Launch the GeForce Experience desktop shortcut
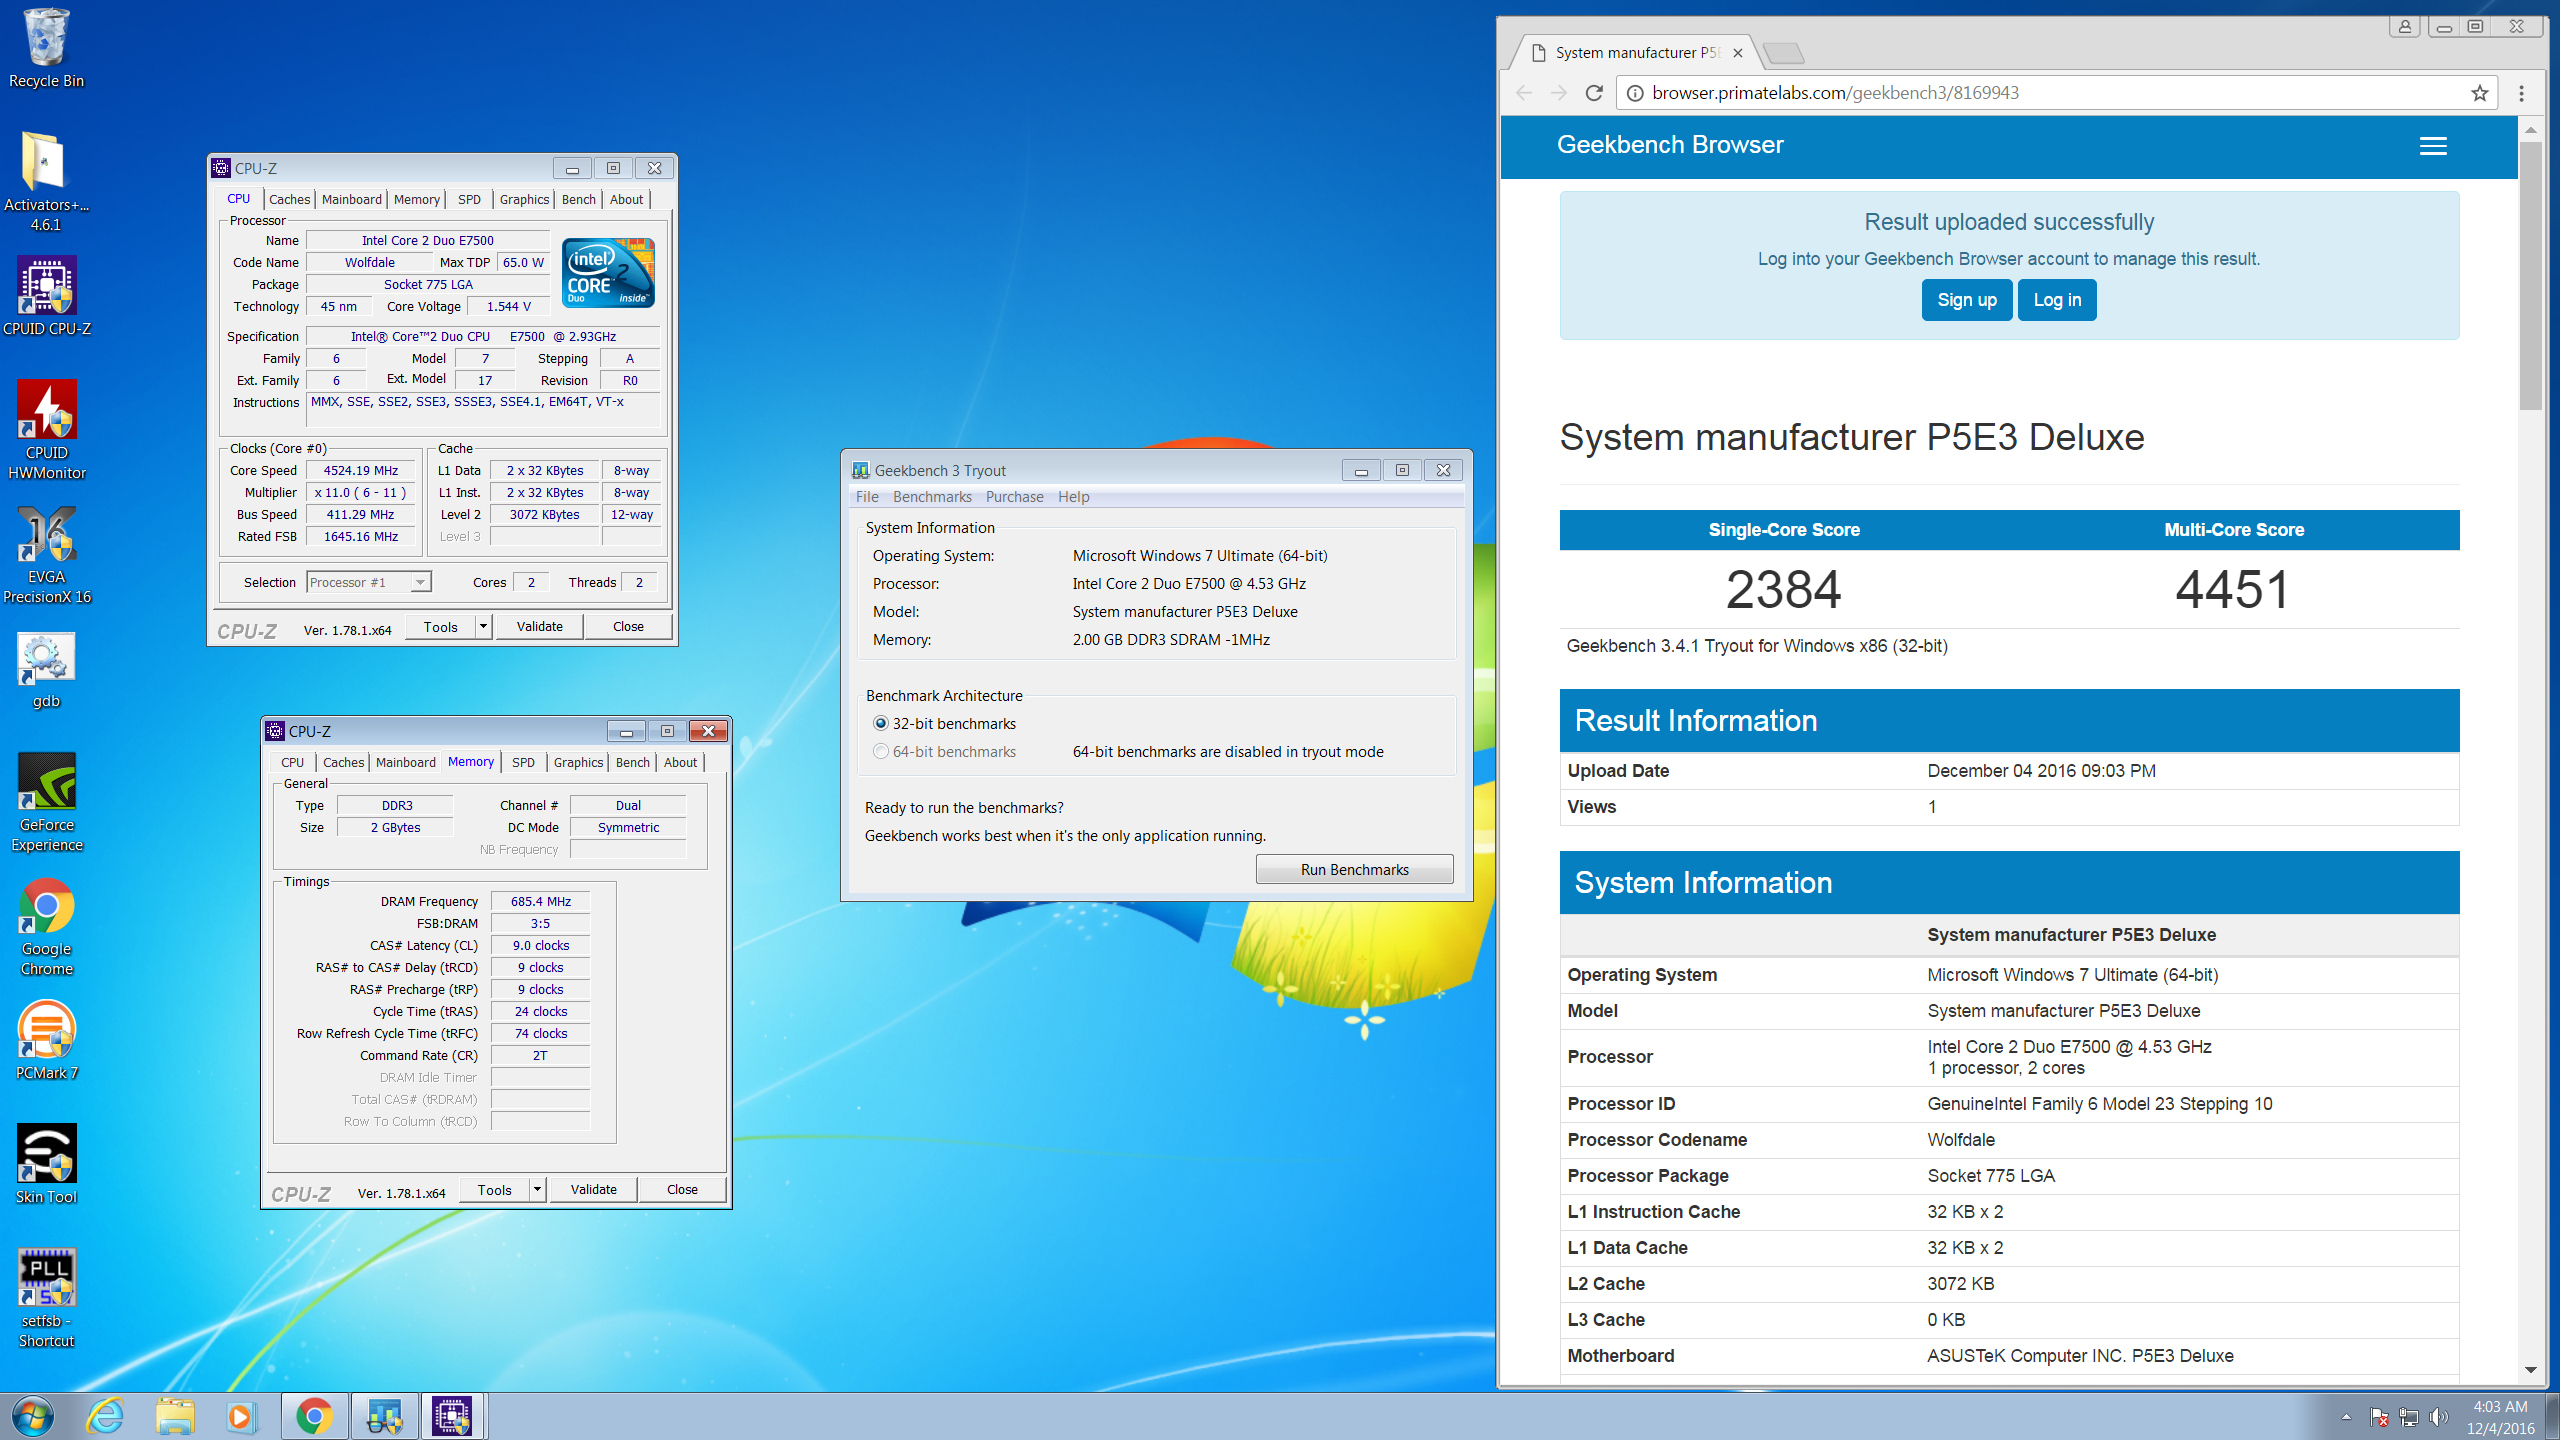Image resolution: width=2560 pixels, height=1440 pixels. point(46,802)
